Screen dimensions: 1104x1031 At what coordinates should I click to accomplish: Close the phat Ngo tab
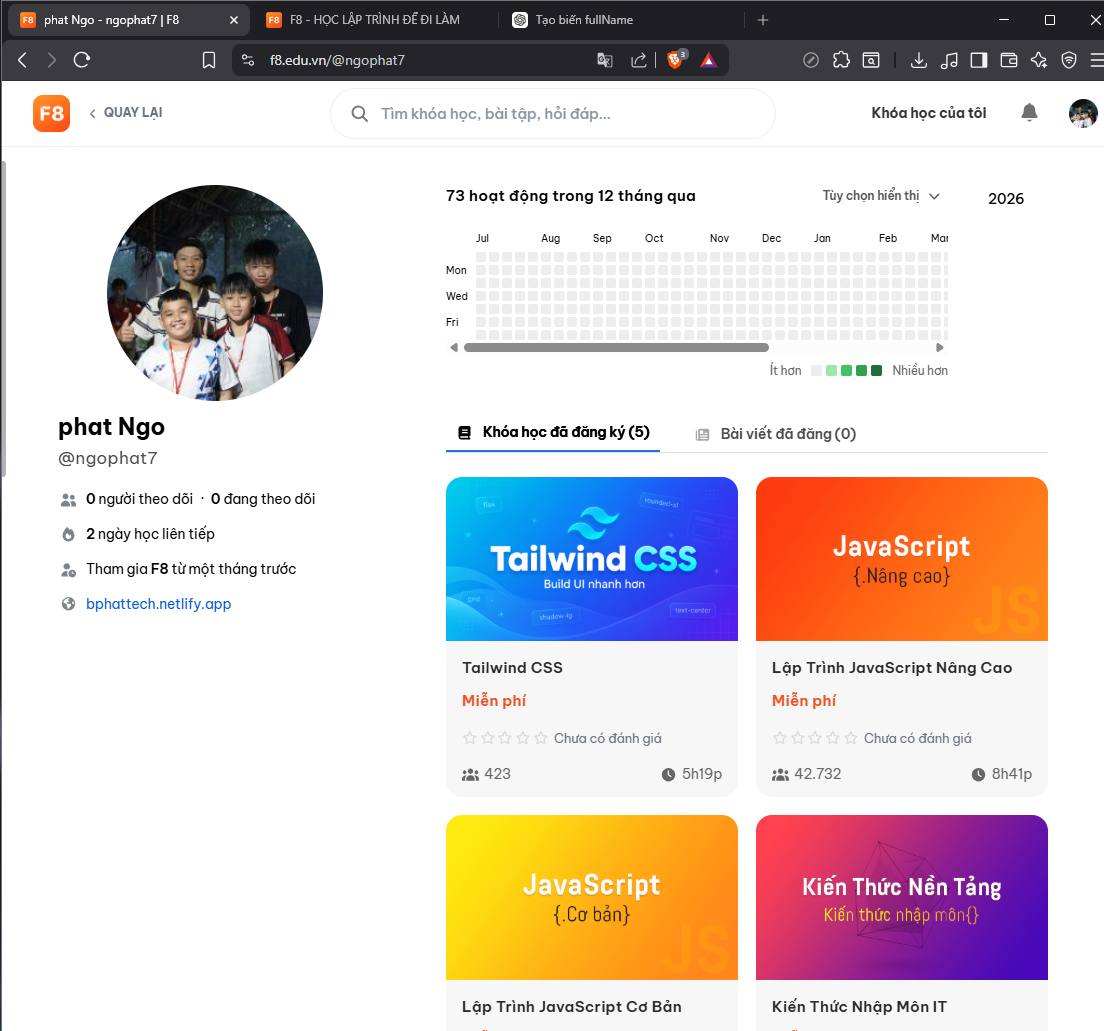click(234, 20)
